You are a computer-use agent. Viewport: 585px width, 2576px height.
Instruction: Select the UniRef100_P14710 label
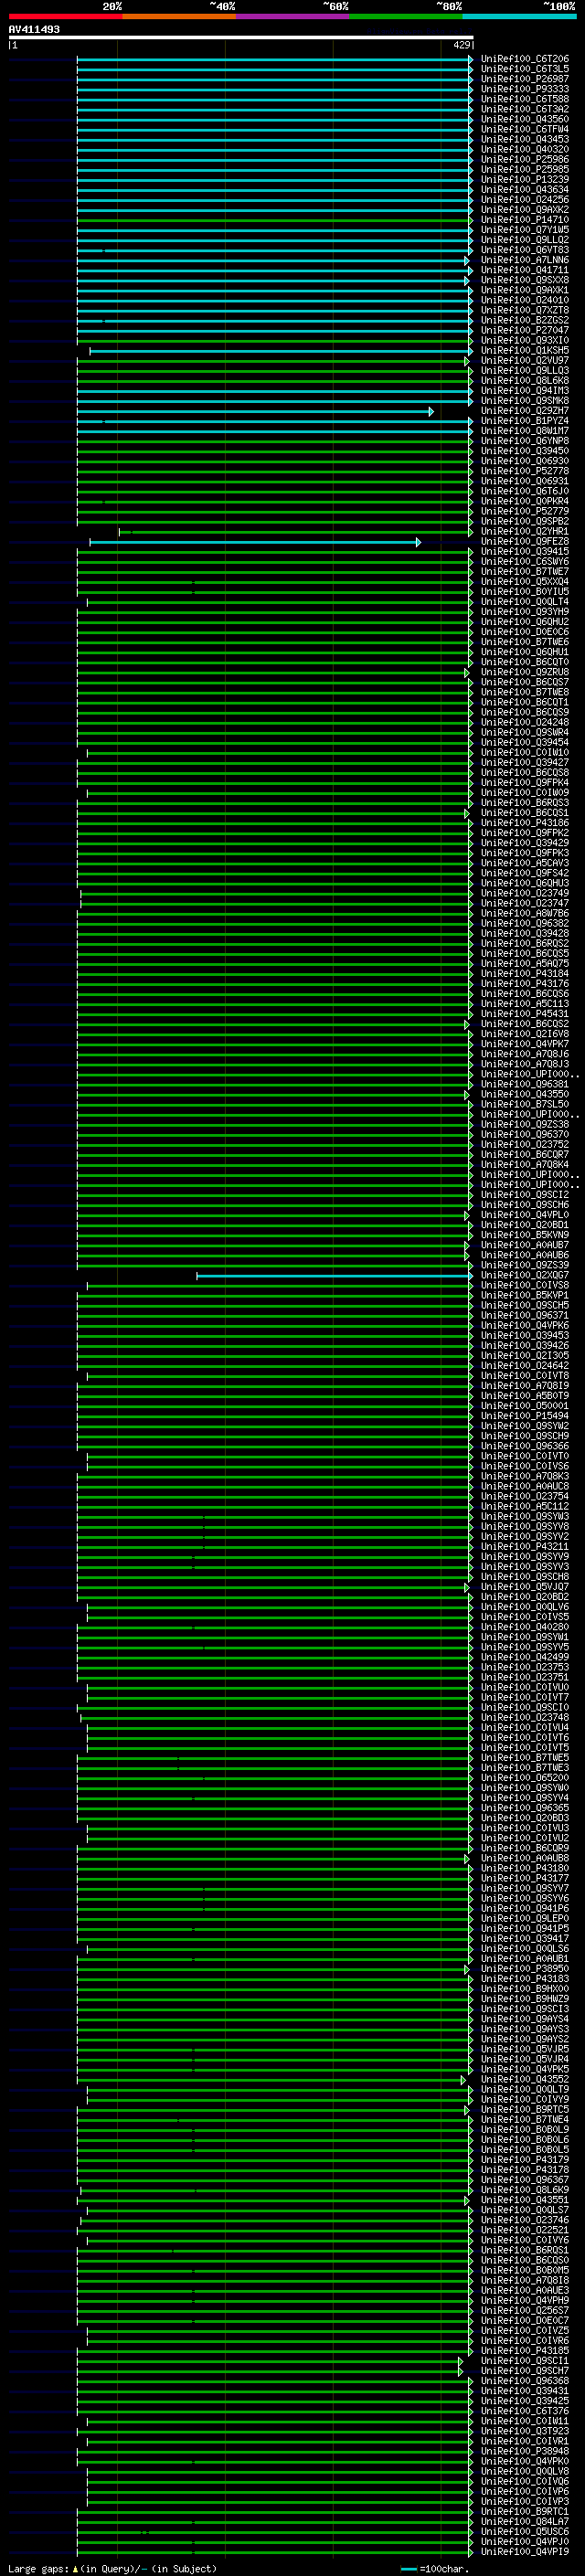[525, 220]
